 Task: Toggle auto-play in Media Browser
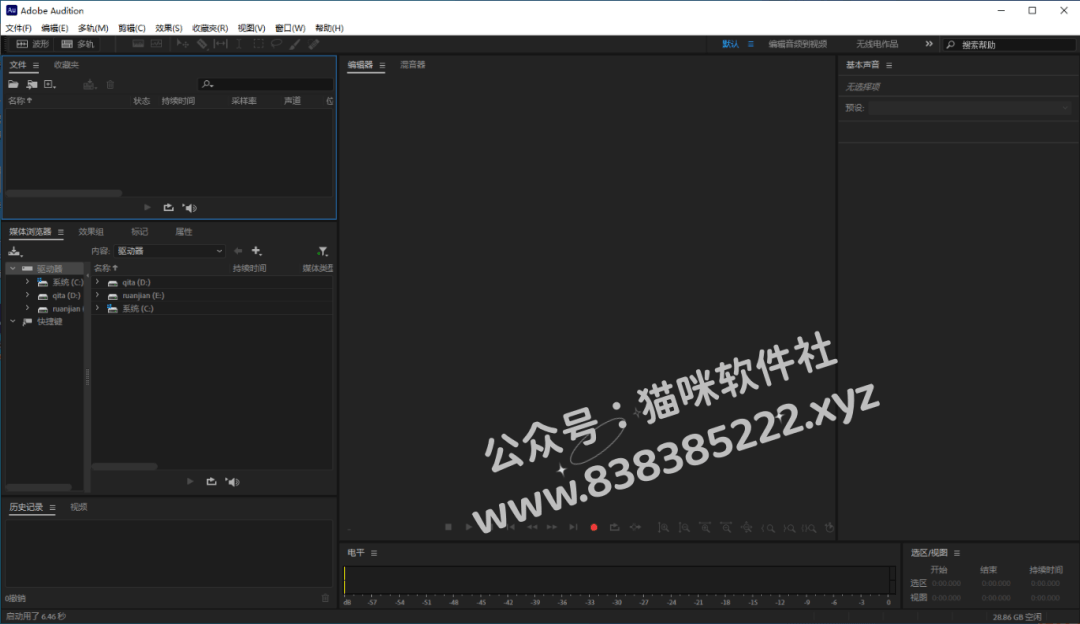point(232,481)
